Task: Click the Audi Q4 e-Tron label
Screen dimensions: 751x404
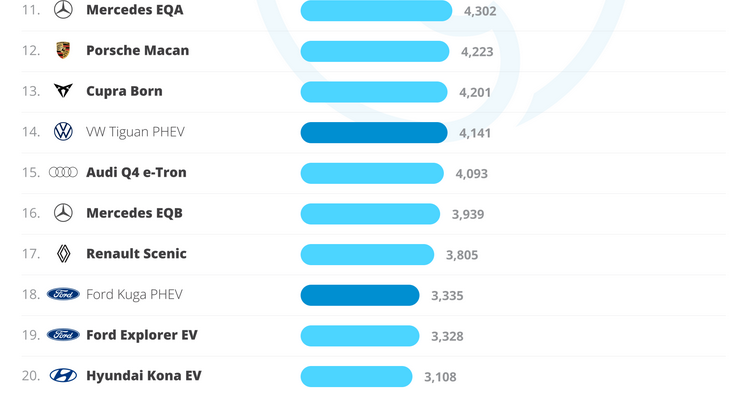Action: click(136, 172)
